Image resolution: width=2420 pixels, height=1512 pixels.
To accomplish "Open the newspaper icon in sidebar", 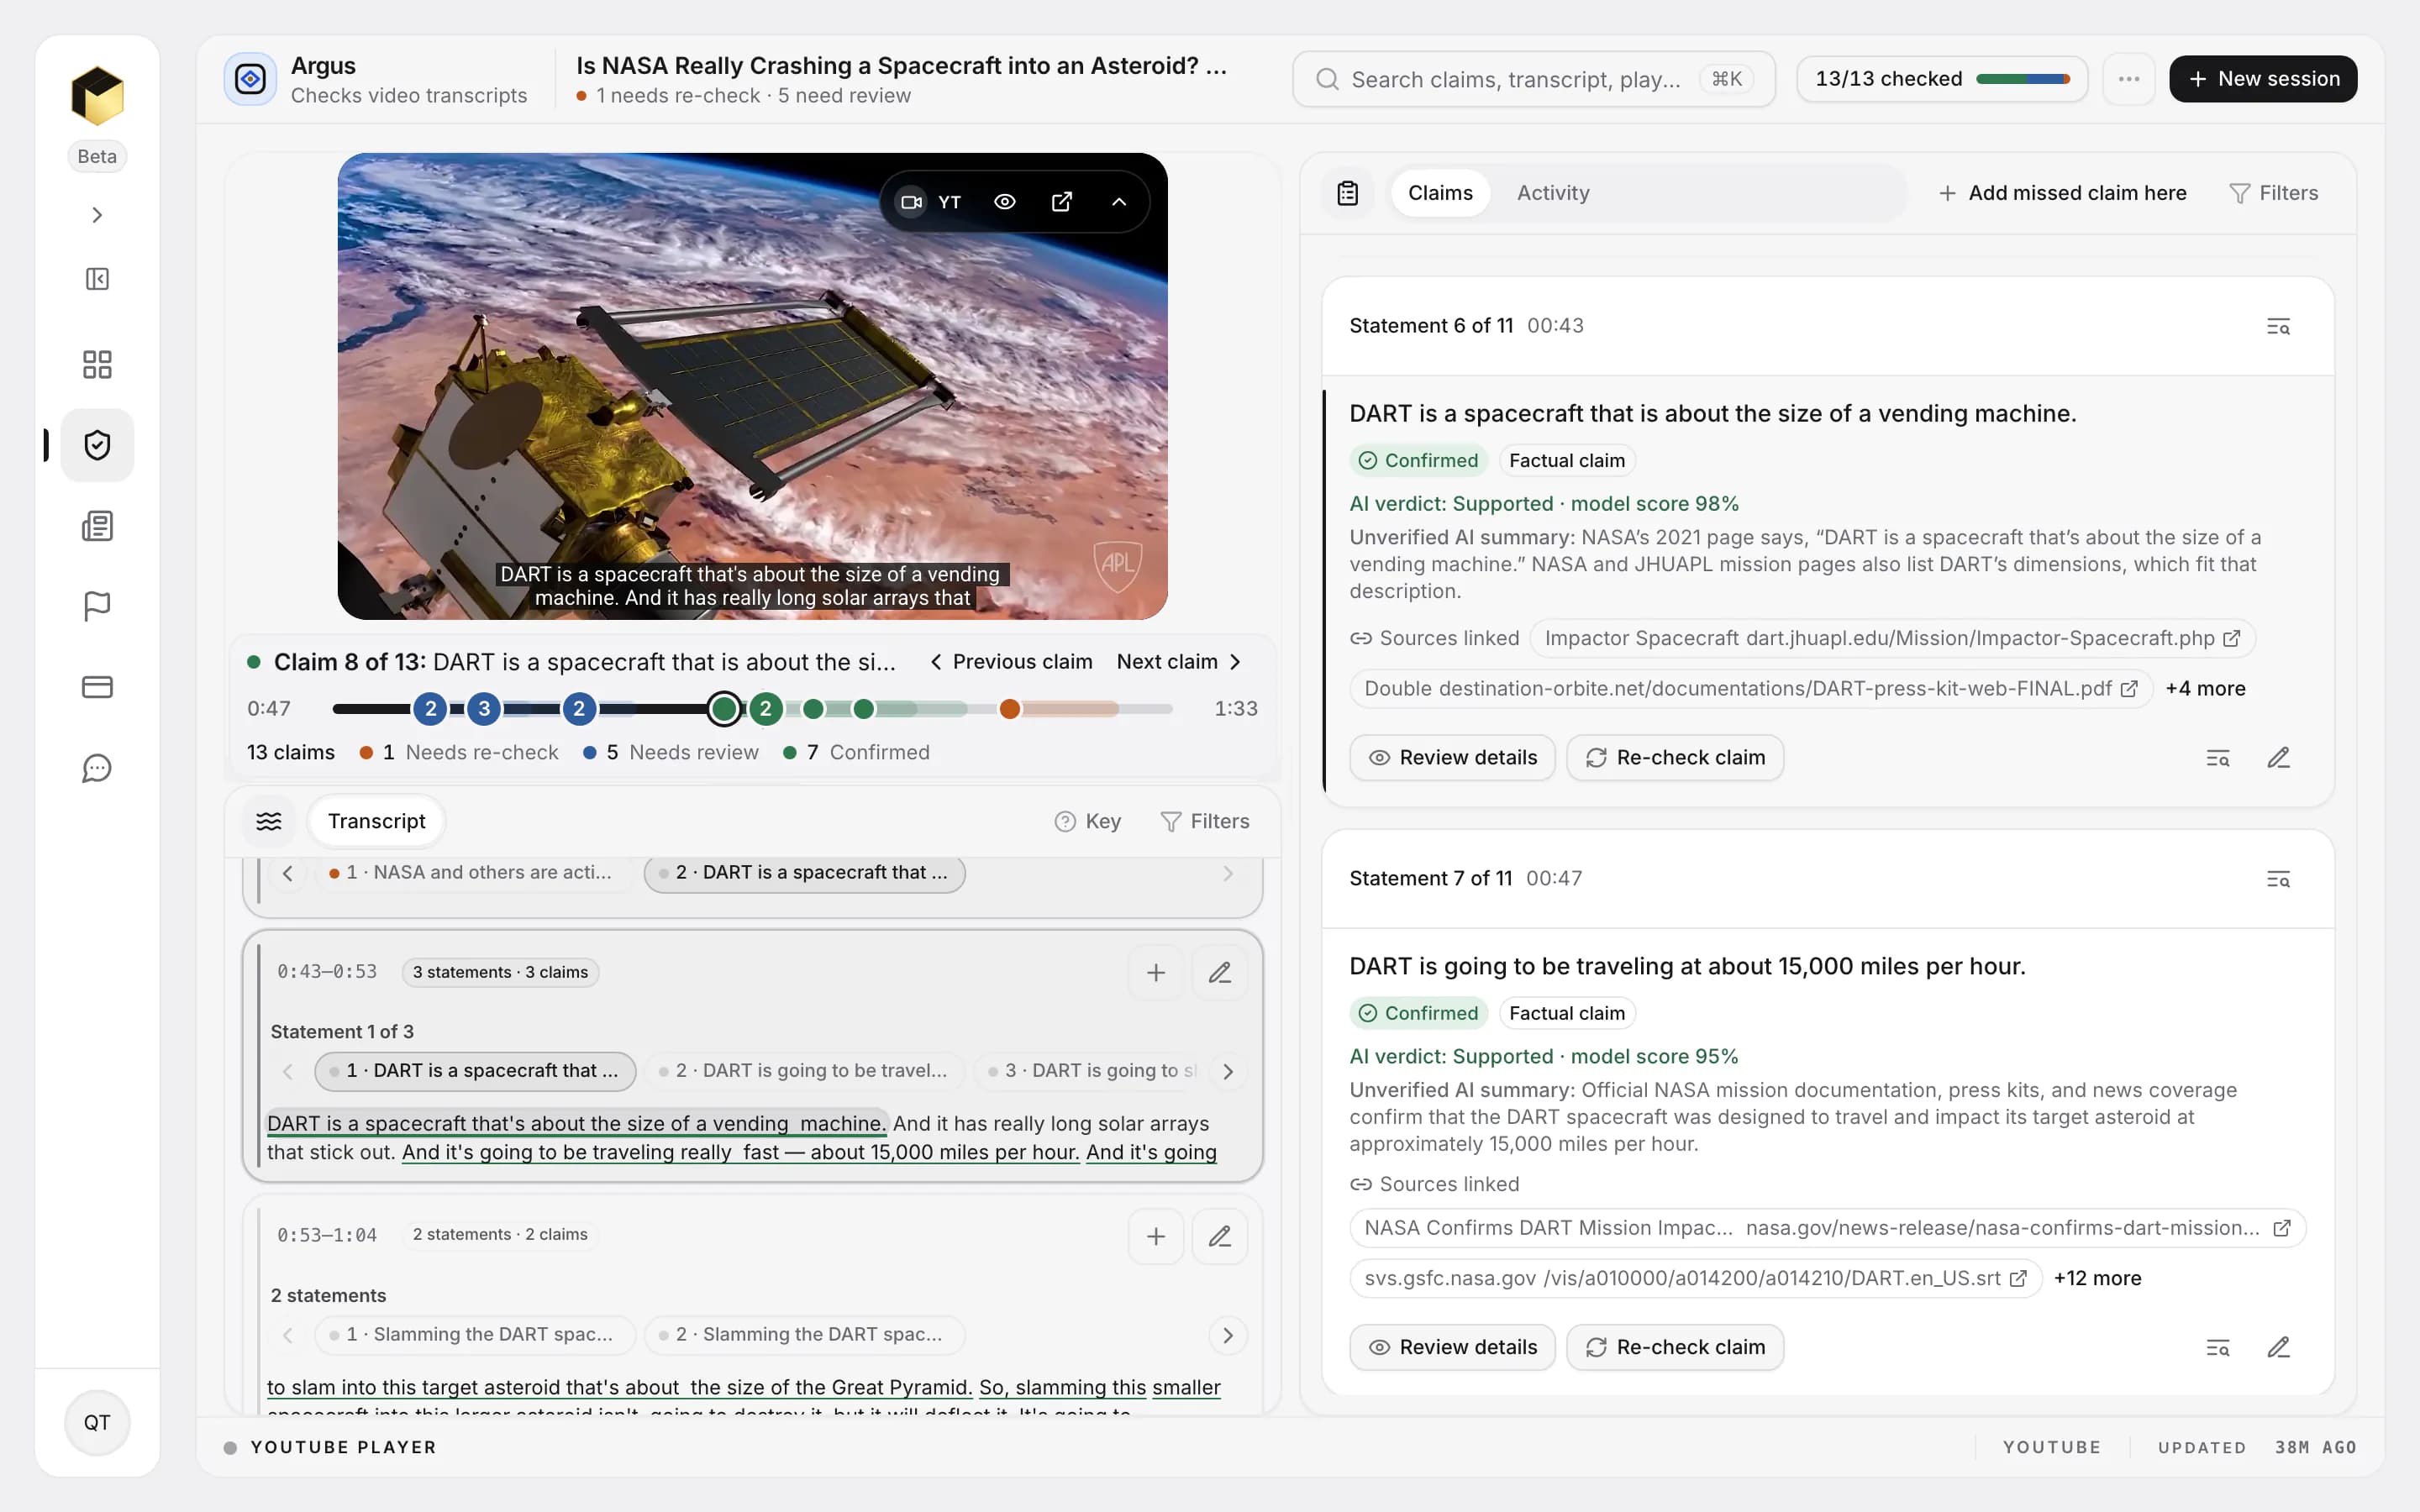I will [97, 526].
